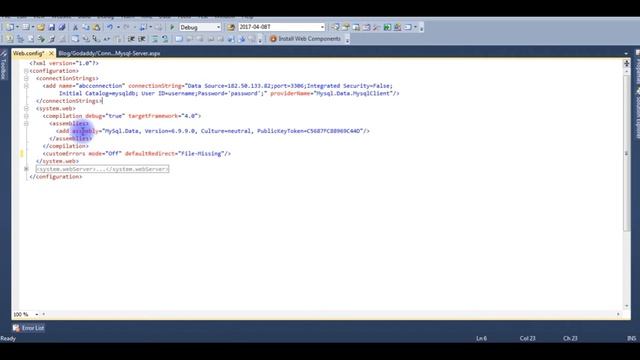Click the customErrors mode "Off" value
The image size is (640, 360).
pos(113,153)
